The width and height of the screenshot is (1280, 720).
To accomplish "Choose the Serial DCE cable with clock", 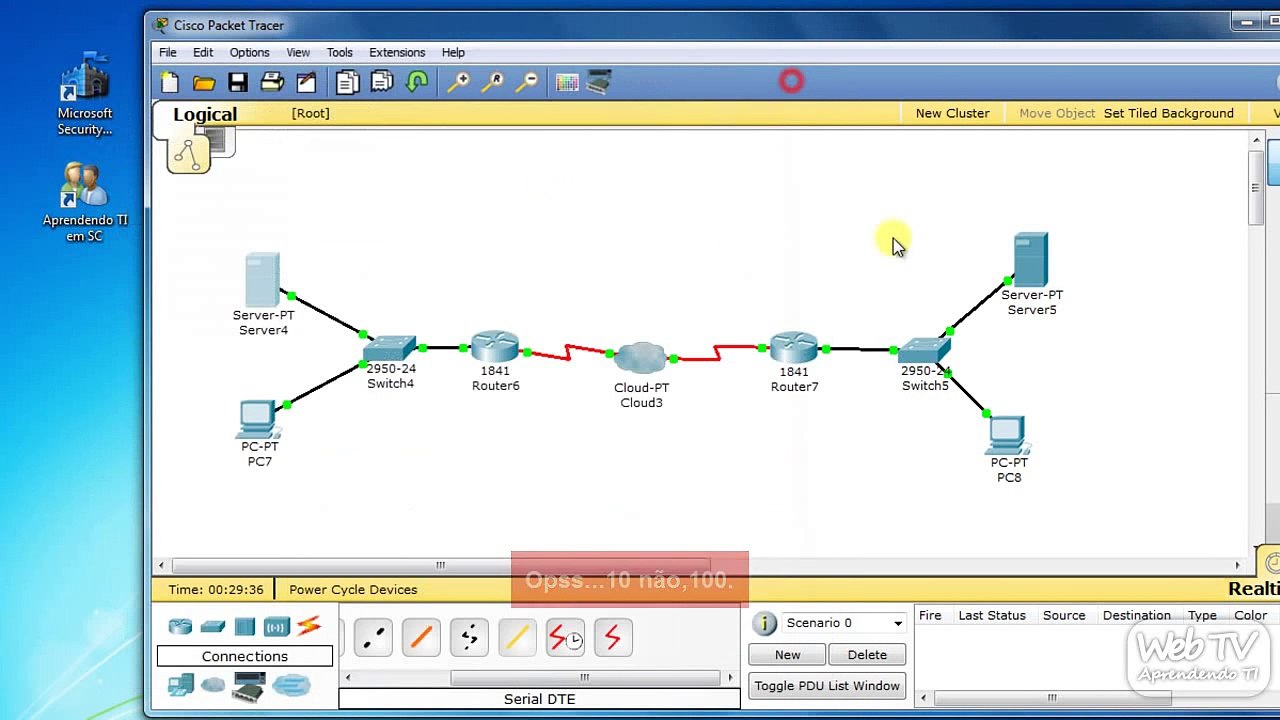I will click(x=565, y=638).
